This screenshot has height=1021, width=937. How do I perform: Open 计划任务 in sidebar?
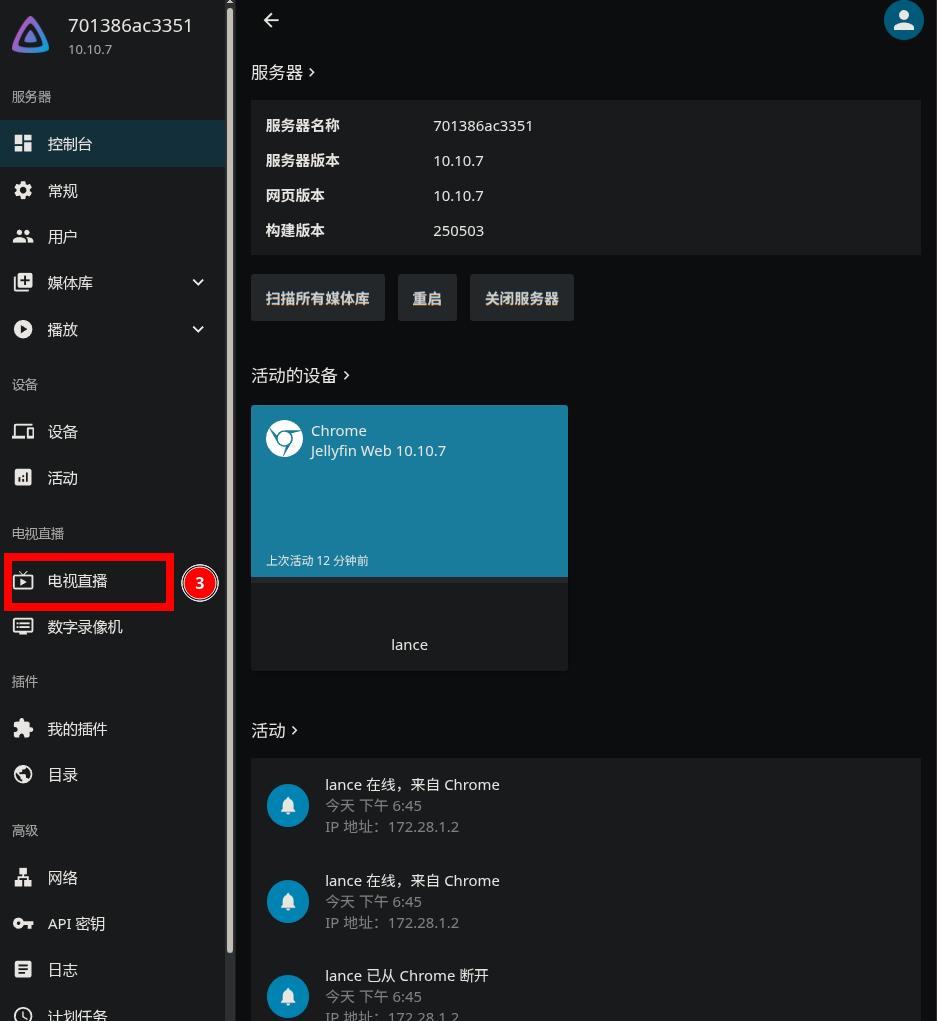click(x=113, y=1013)
